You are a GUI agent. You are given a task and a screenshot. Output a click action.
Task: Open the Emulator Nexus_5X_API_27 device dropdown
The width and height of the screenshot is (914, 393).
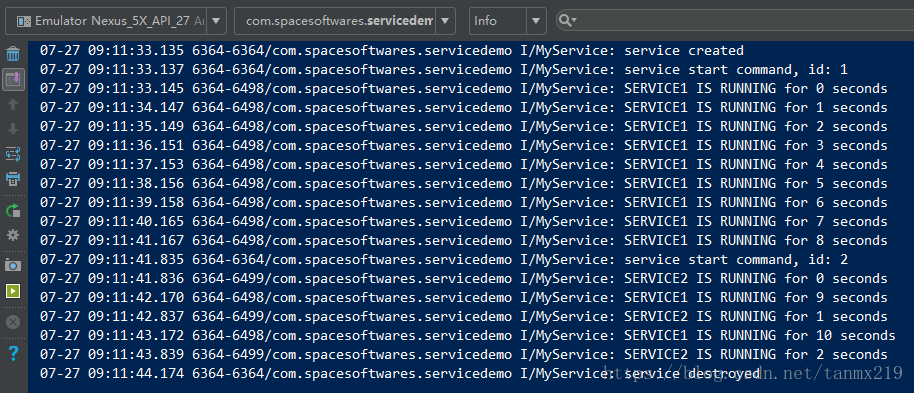pyautogui.click(x=116, y=21)
